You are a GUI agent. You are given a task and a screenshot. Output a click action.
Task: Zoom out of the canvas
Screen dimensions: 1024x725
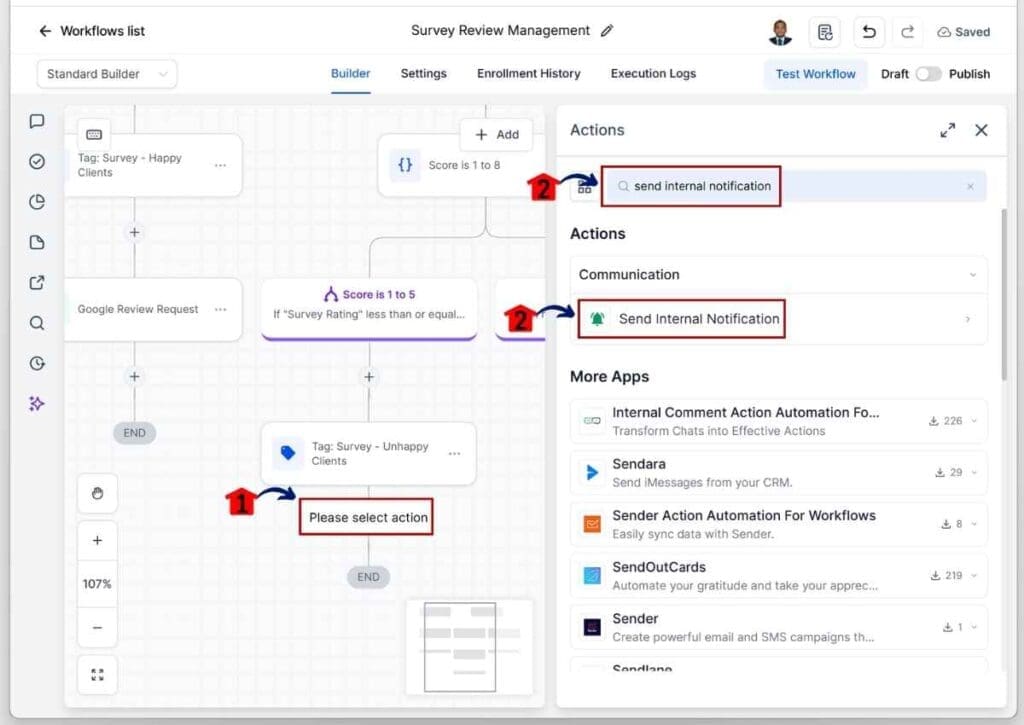(x=97, y=628)
